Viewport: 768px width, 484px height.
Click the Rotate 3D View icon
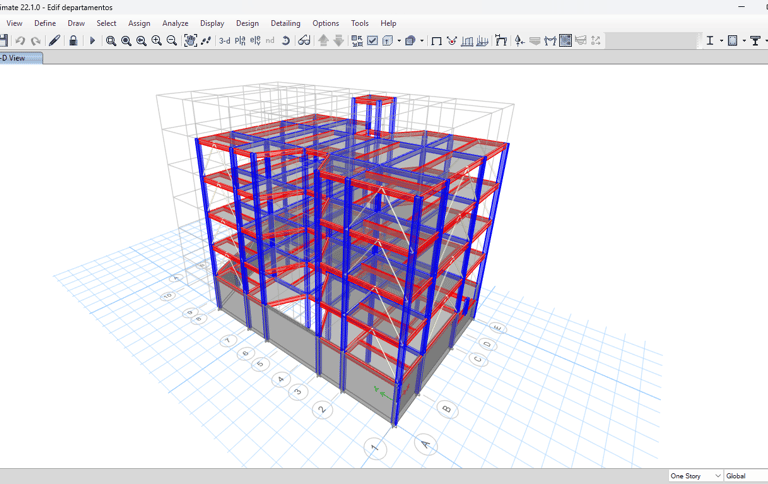coord(286,41)
